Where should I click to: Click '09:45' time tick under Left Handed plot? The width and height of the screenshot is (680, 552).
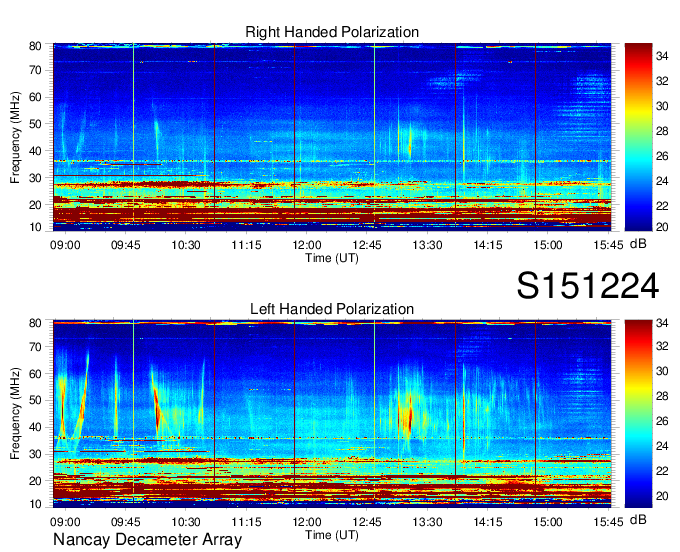point(126,522)
